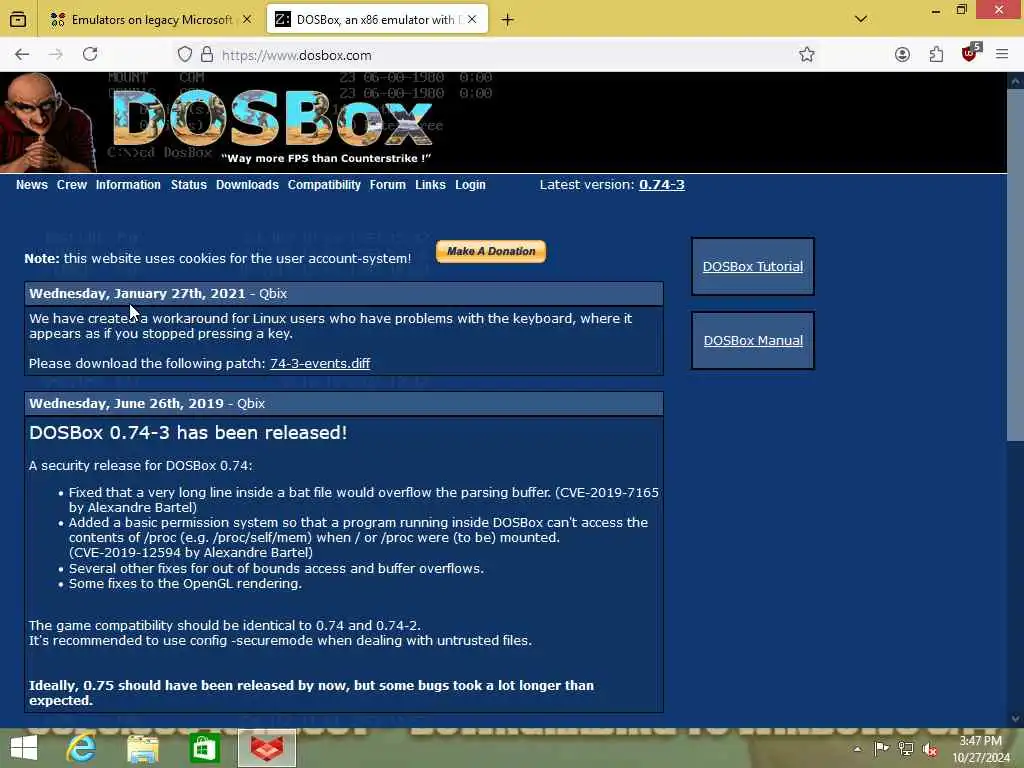Viewport: 1024px width, 768px height.
Task: Click the scrollbar down arrow
Action: pos(1015,718)
